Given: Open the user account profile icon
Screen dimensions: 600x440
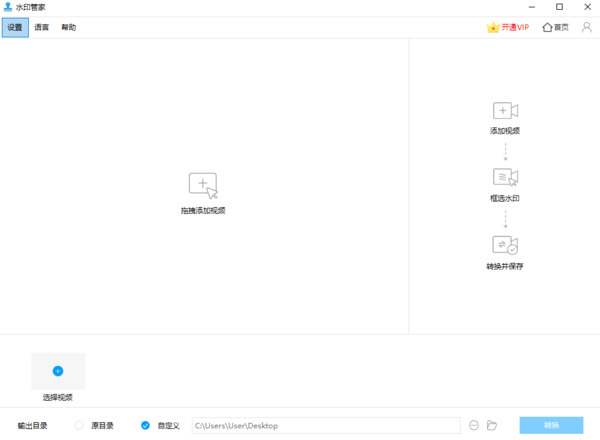Looking at the screenshot, I should [x=587, y=28].
